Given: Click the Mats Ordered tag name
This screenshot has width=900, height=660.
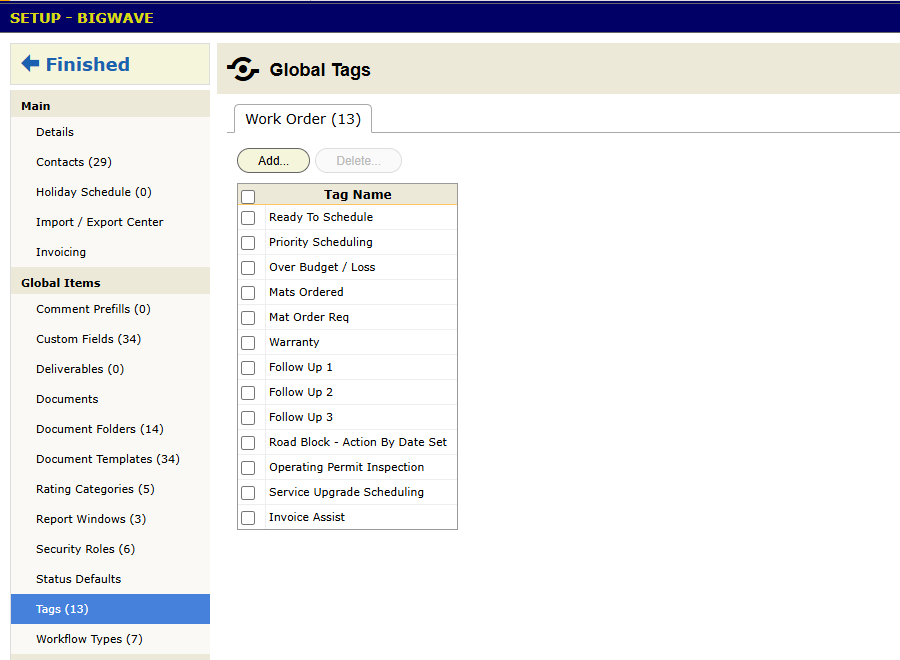Looking at the screenshot, I should 306,292.
